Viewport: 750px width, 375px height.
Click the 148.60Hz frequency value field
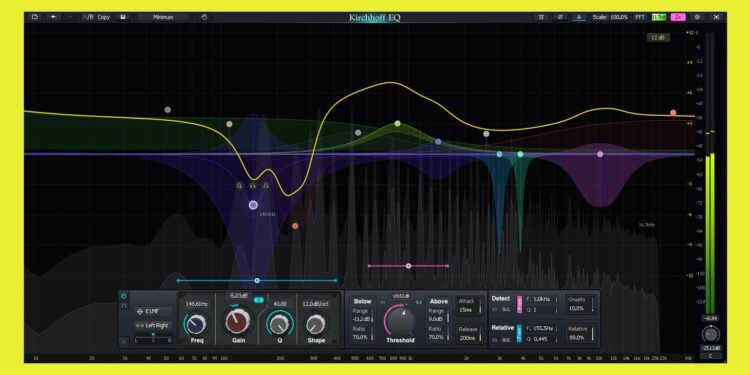pyautogui.click(x=197, y=304)
